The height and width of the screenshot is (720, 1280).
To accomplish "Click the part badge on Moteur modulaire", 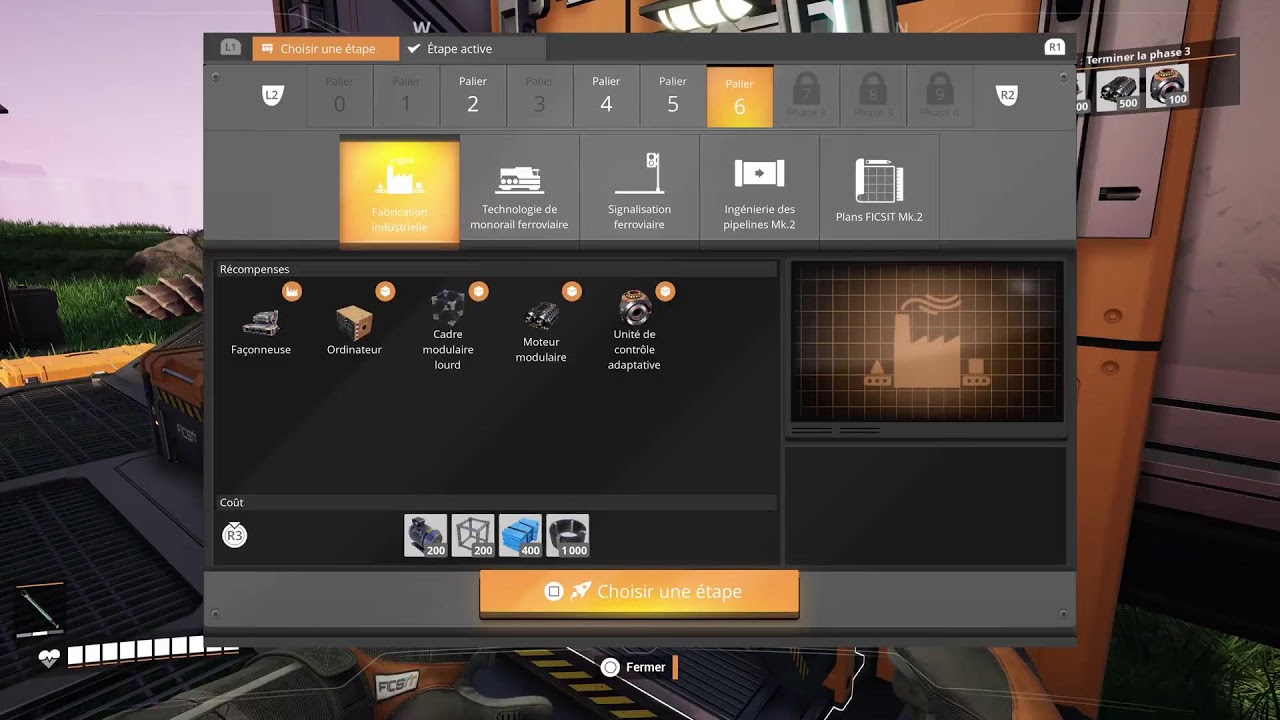I will point(572,291).
